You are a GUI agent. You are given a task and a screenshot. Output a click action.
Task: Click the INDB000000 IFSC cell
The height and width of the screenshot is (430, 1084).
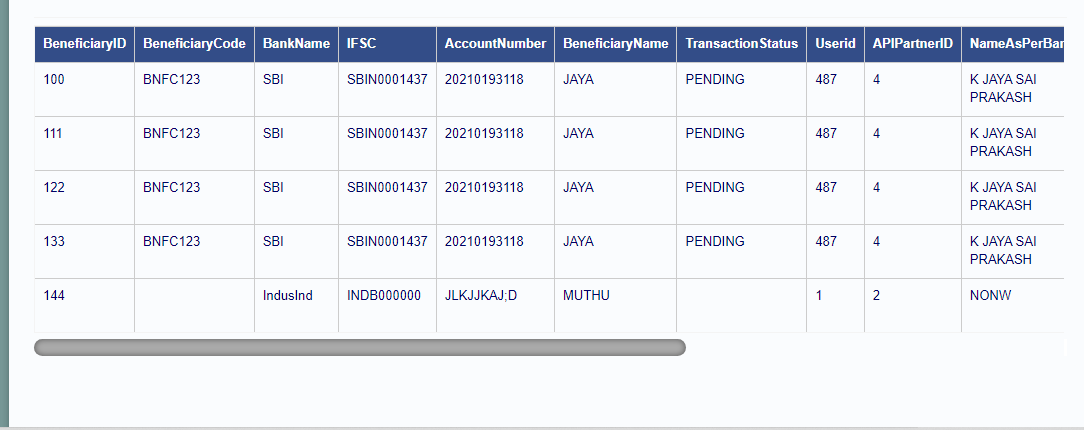387,306
